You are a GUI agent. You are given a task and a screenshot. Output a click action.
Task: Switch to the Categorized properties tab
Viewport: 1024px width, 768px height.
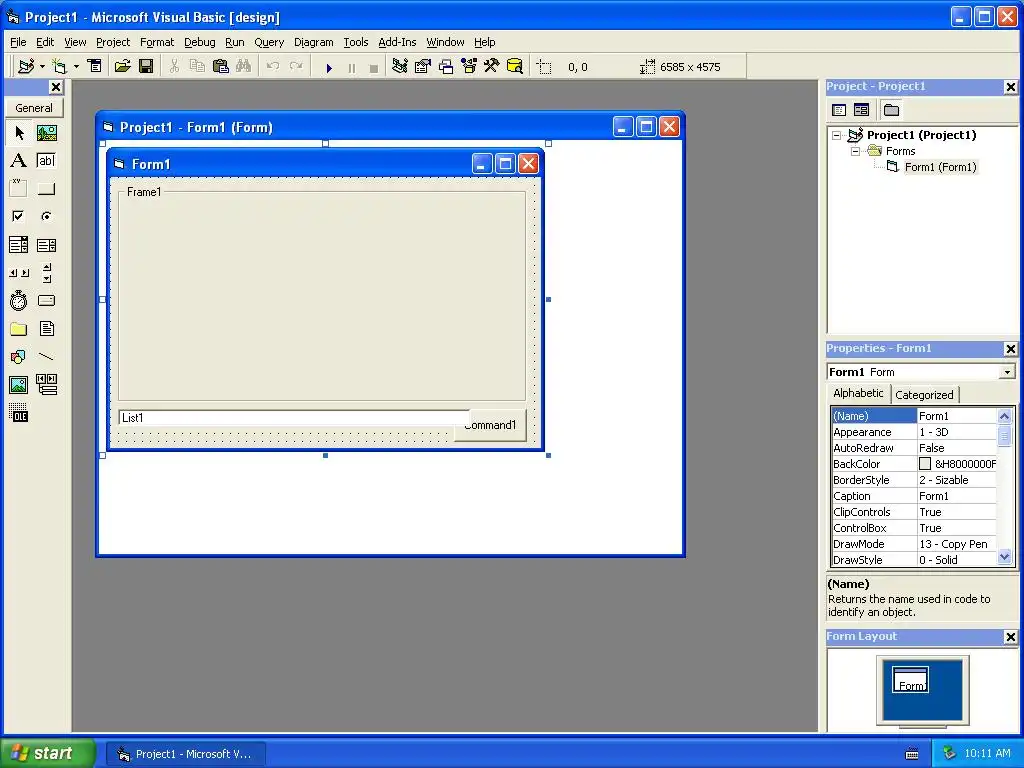point(924,394)
